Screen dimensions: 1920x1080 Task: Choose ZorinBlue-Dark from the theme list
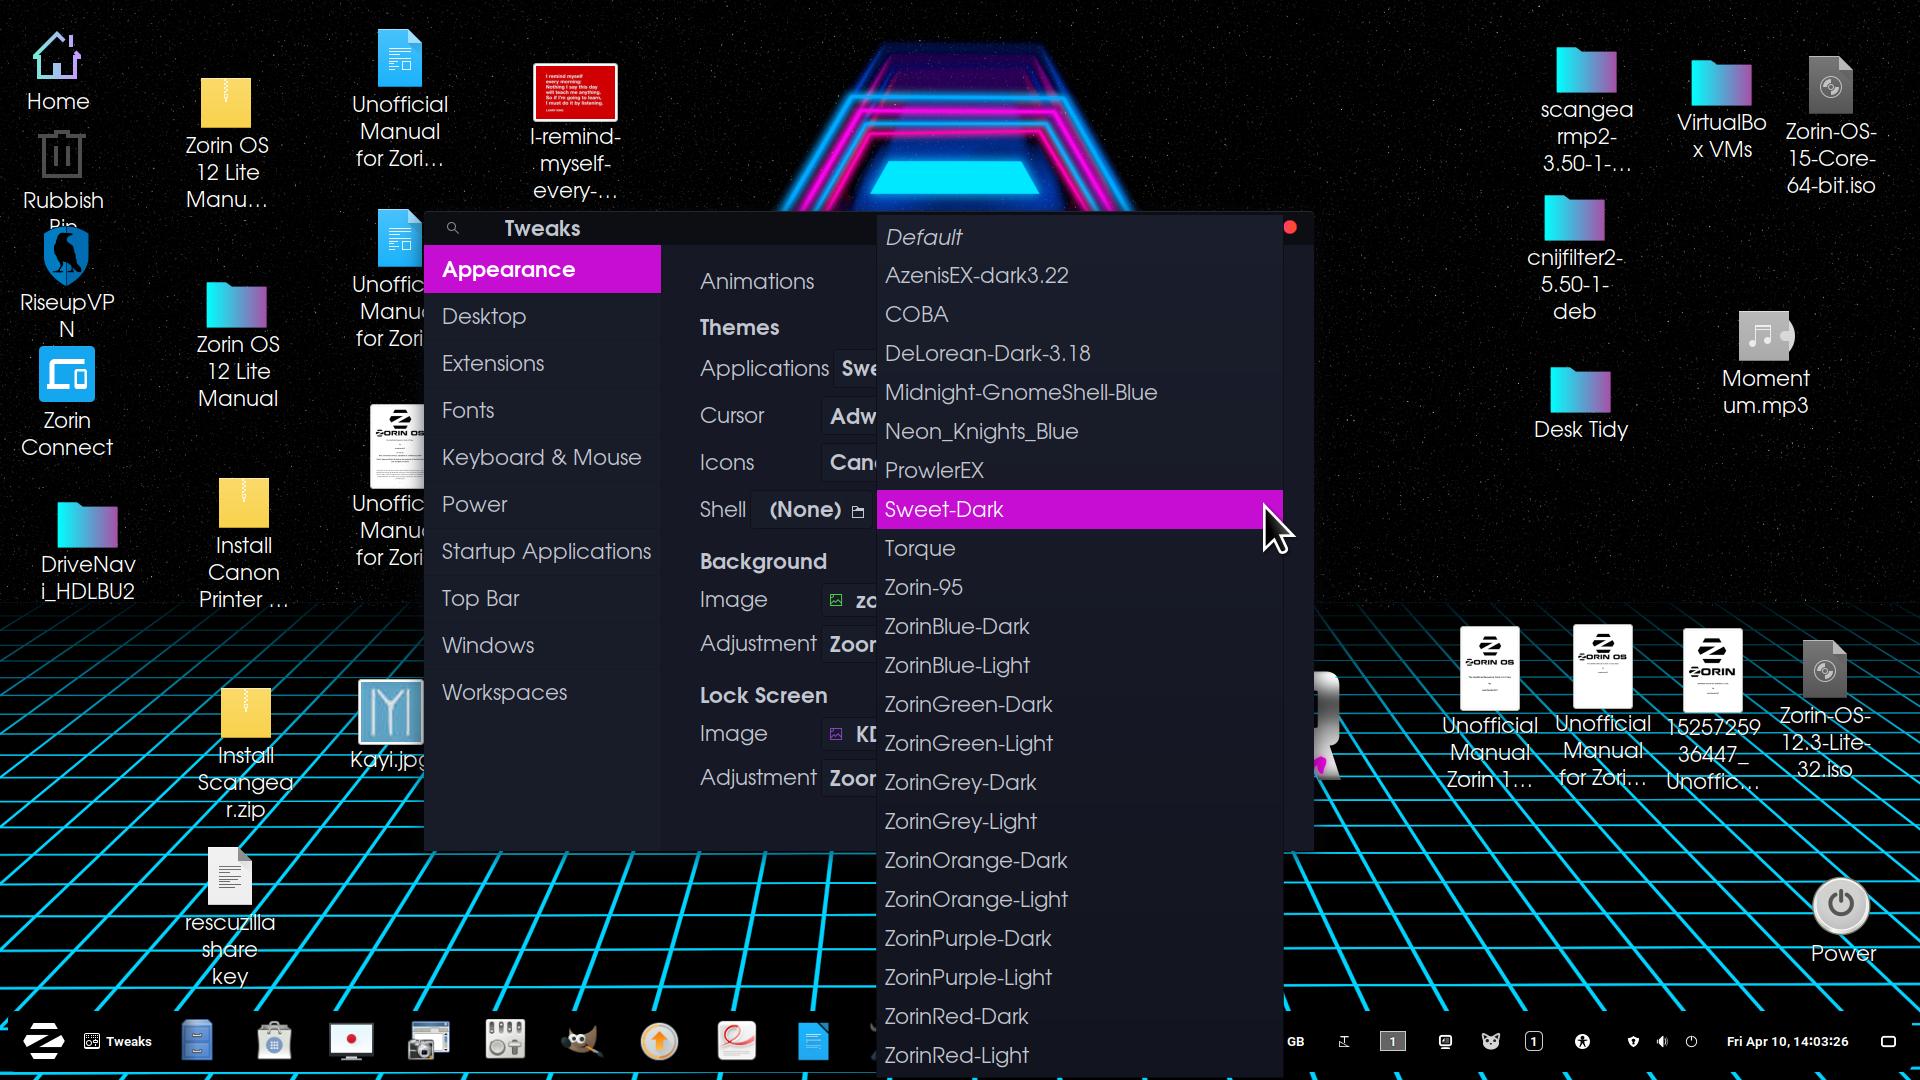957,626
